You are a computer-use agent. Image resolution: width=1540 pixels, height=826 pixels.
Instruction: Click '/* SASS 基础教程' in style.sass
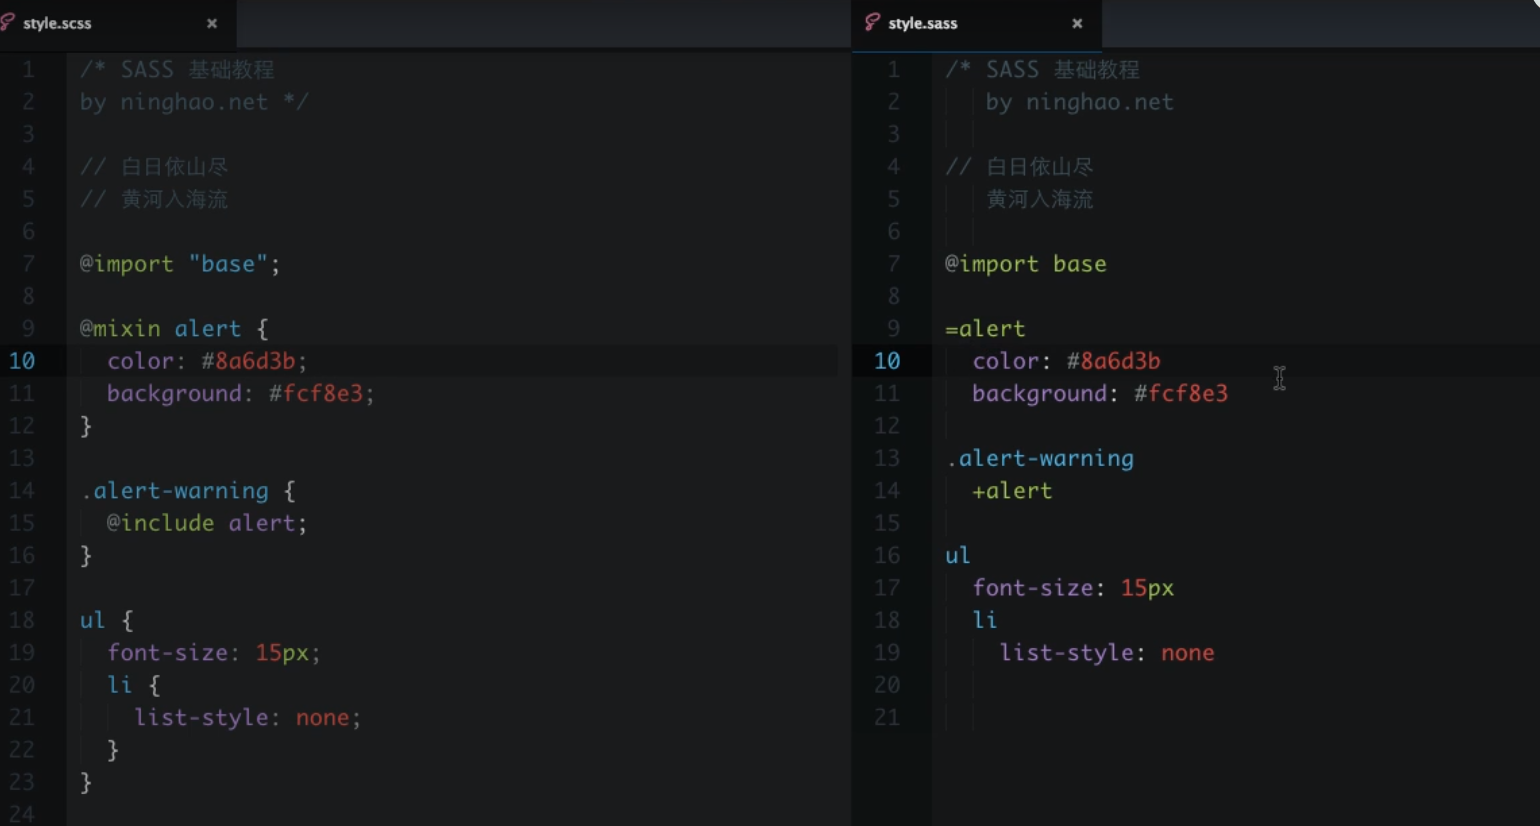coord(1042,70)
